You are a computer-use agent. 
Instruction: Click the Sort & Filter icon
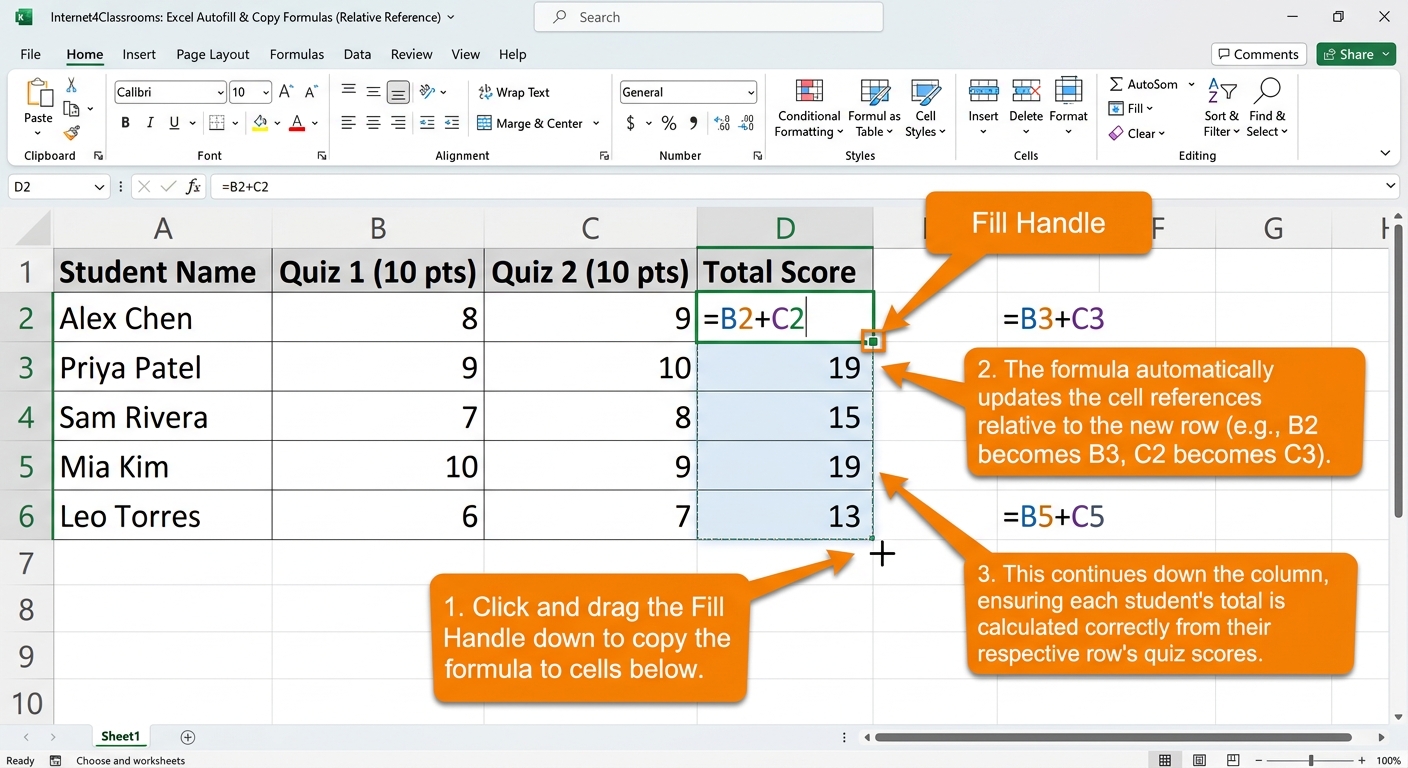[1222, 109]
